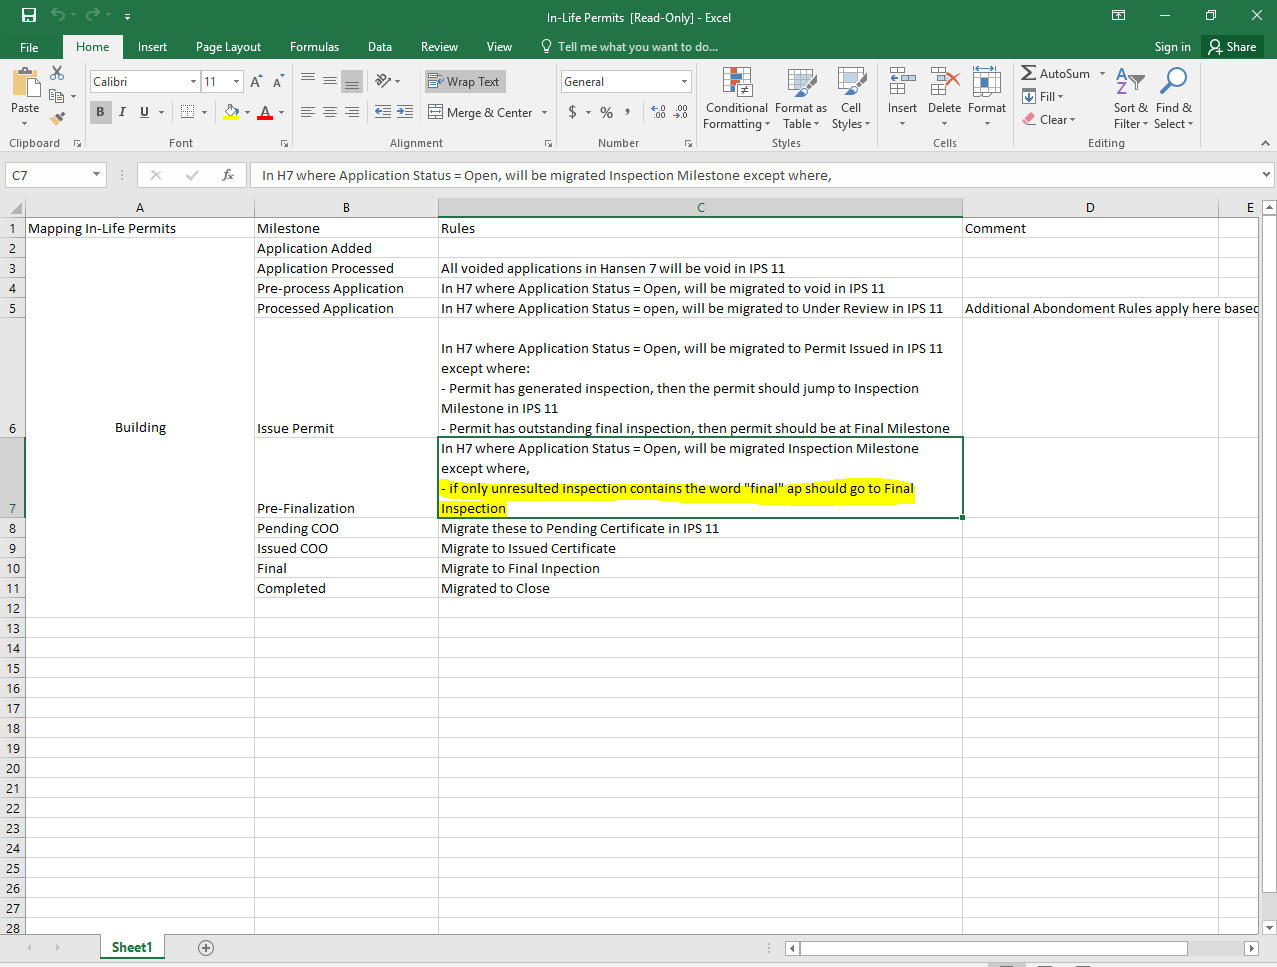The image size is (1277, 967).
Task: Click the Increase Decimal icon
Action: [x=658, y=112]
